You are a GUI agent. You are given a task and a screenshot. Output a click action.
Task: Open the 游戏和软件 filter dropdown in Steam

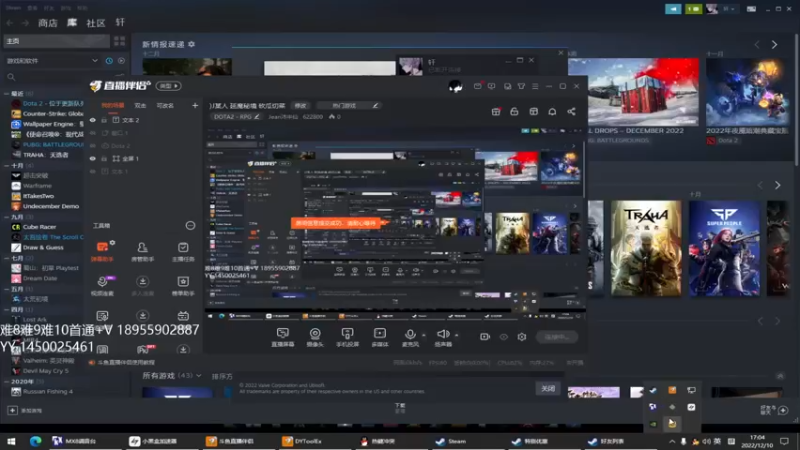coord(52,61)
